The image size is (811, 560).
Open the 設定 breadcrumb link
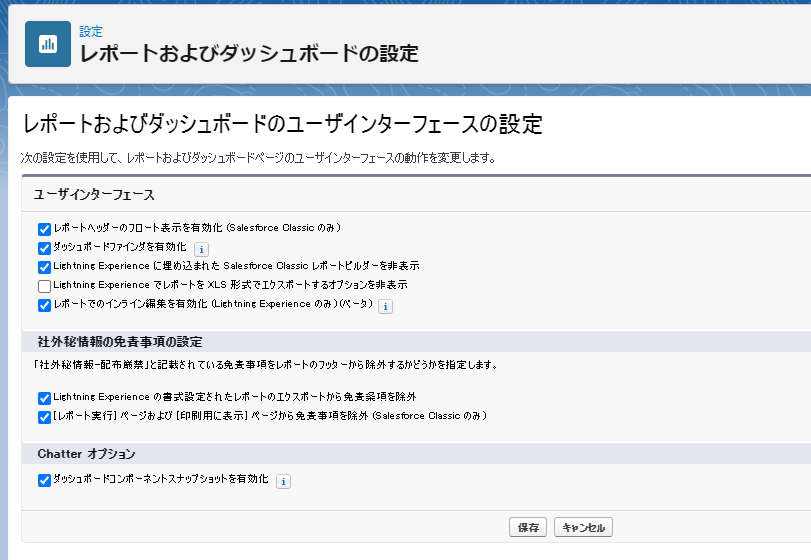(x=91, y=32)
